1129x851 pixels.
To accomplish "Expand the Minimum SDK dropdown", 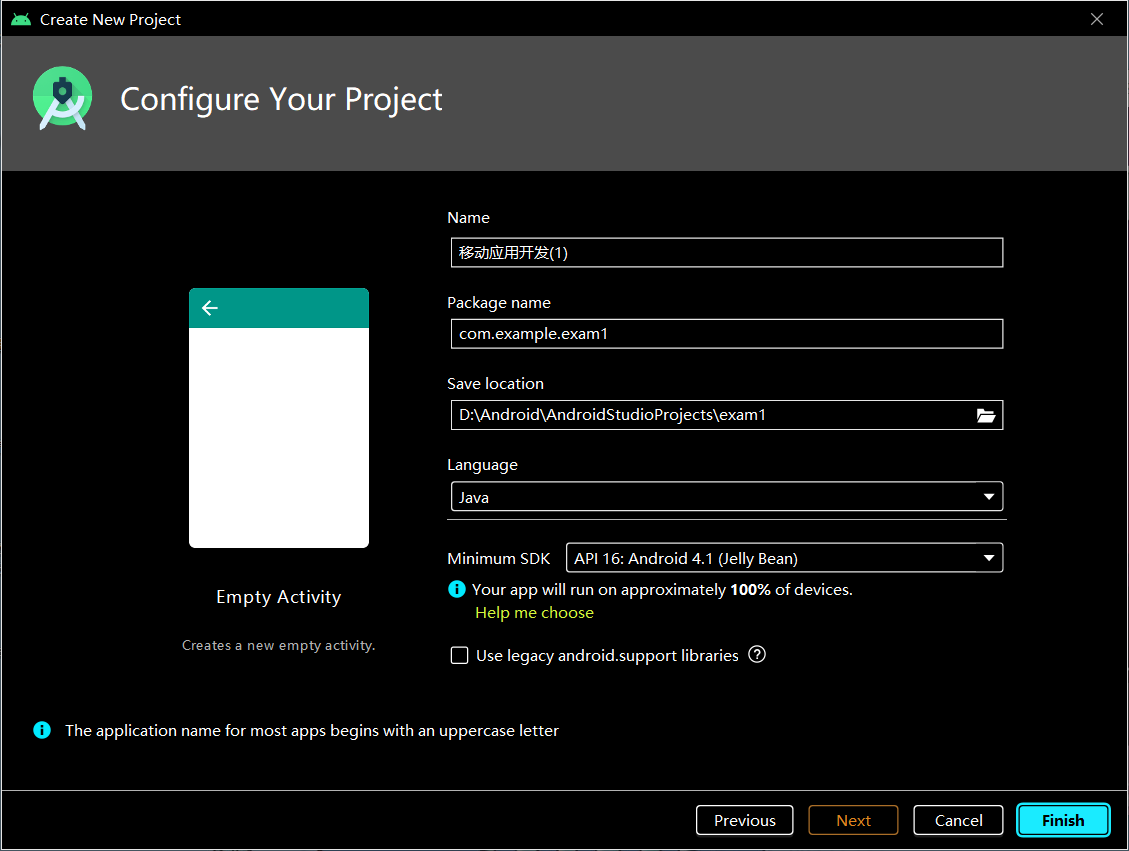I will click(x=784, y=558).
